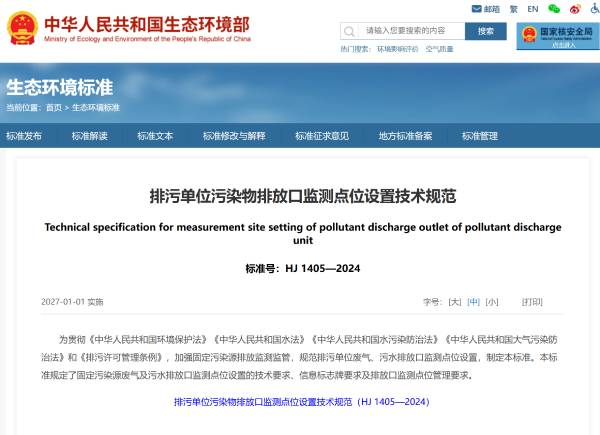
Task: Open the 标准文本 tab
Action: 155,136
